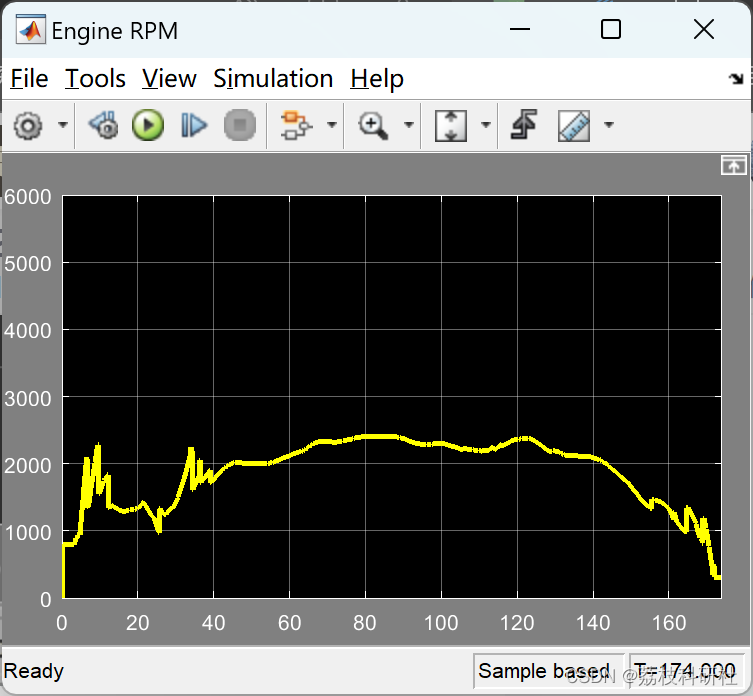
Task: Click the 3000 y-axis label
Action: tap(28, 399)
